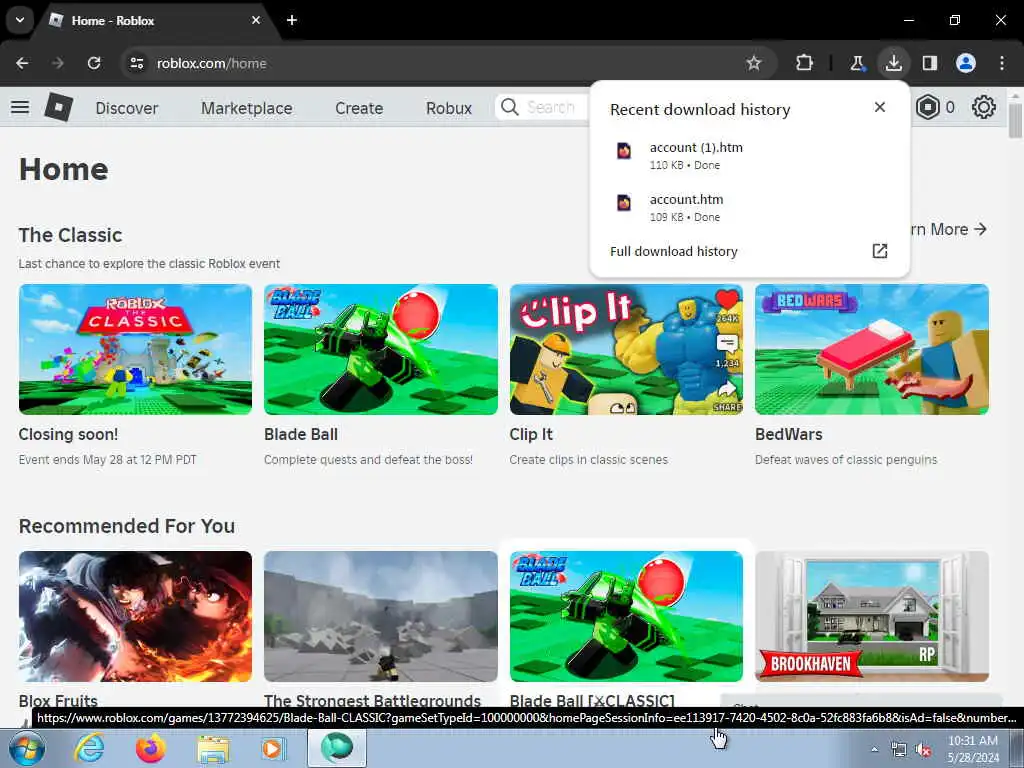Click the Recommended For You heading
Image resolution: width=1024 pixels, height=768 pixels.
pos(127,526)
